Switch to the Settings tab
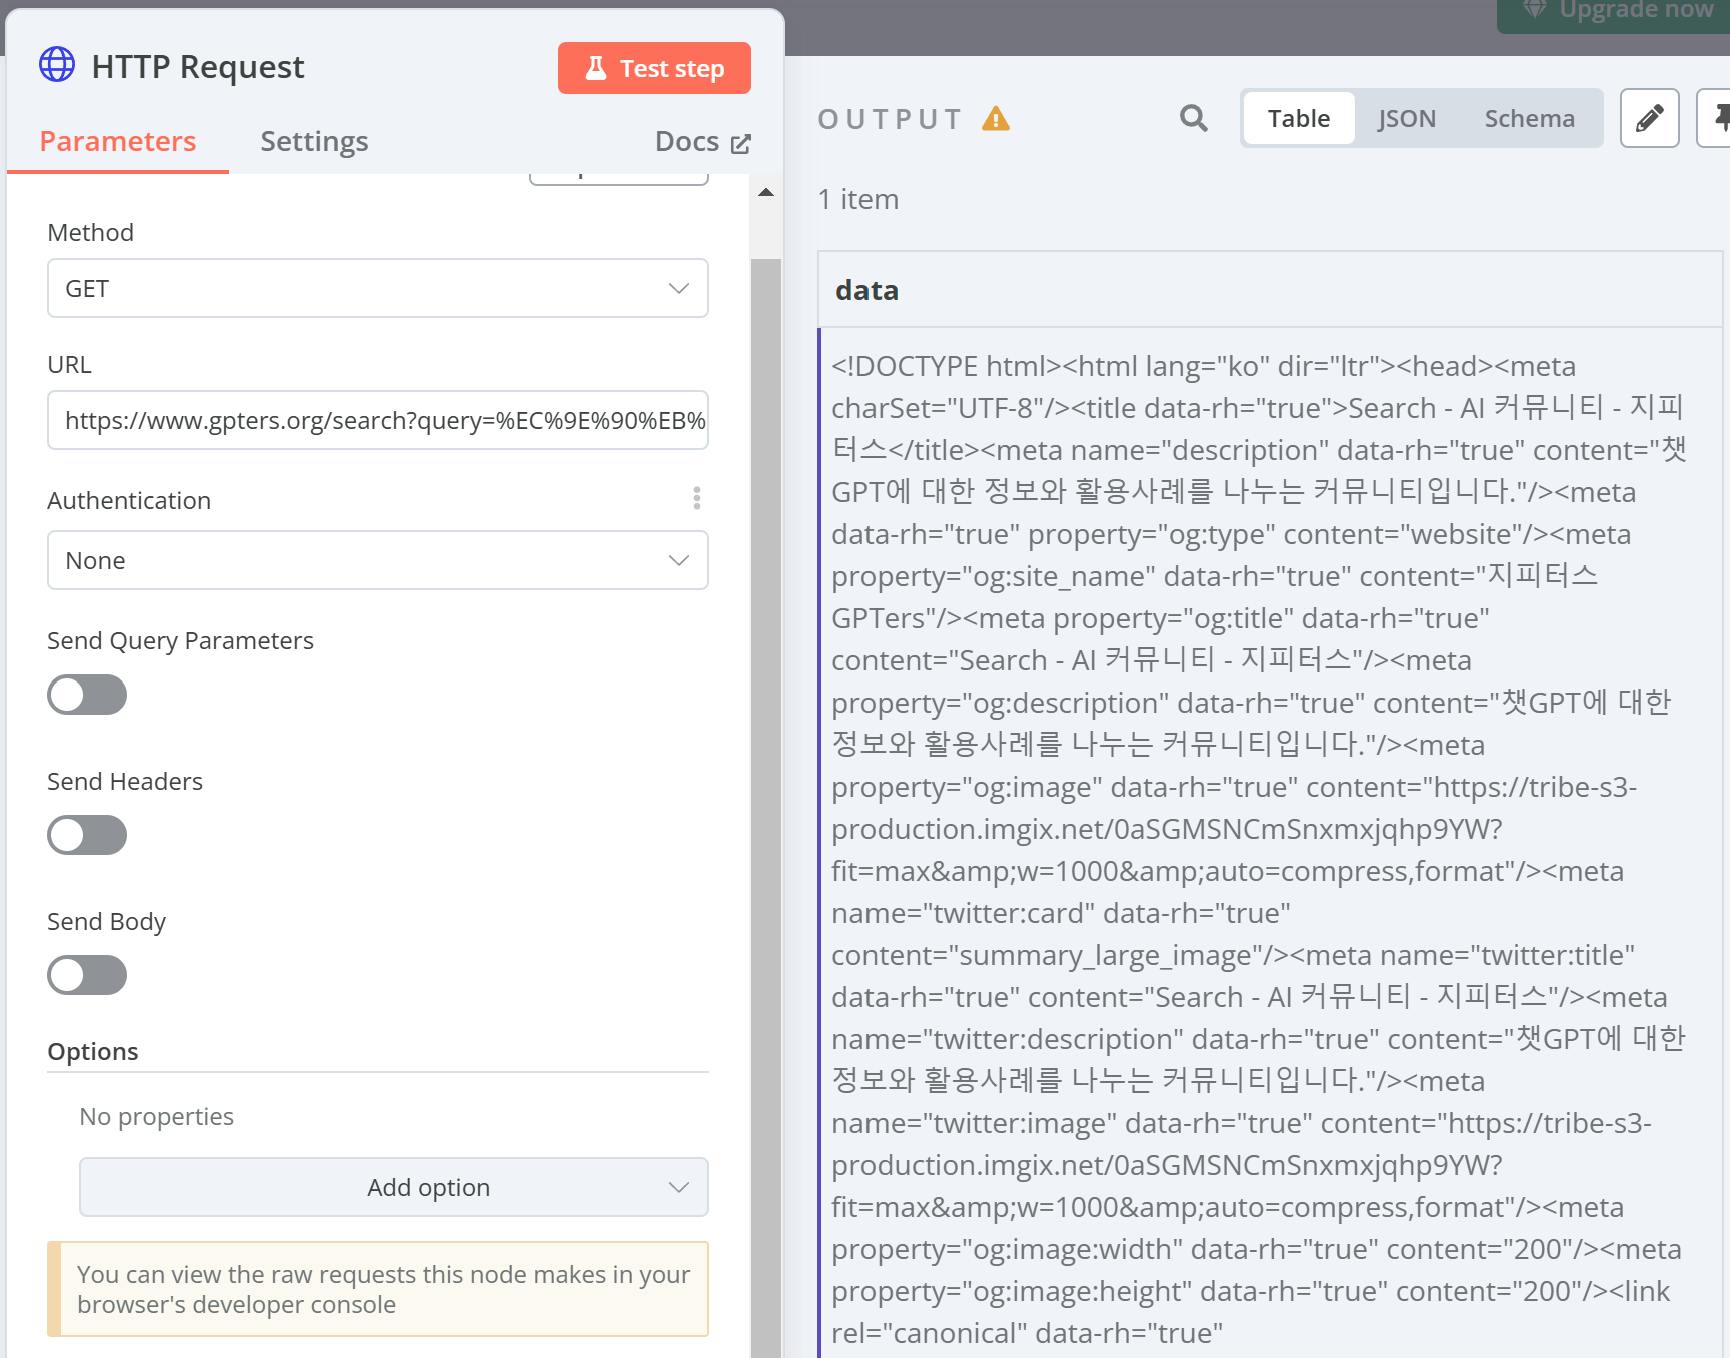 point(314,141)
